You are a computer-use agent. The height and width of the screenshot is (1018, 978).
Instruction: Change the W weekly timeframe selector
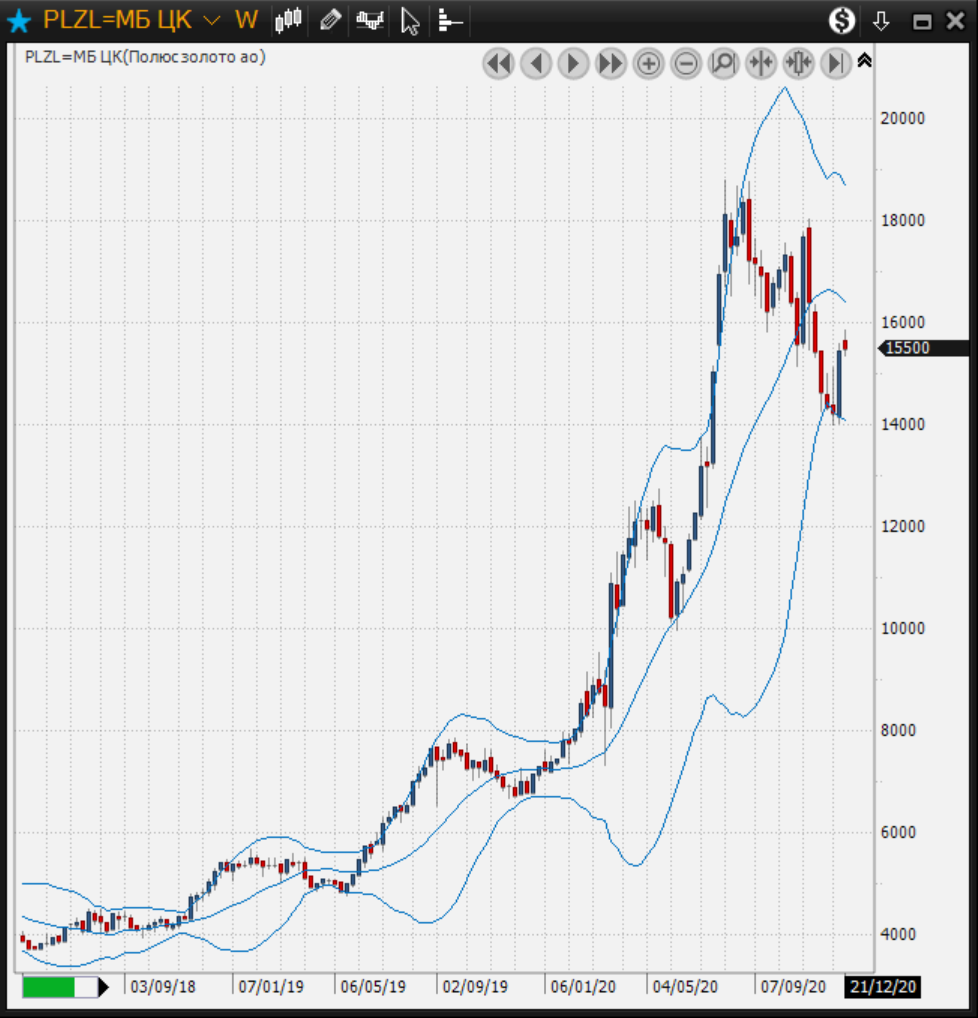click(246, 20)
